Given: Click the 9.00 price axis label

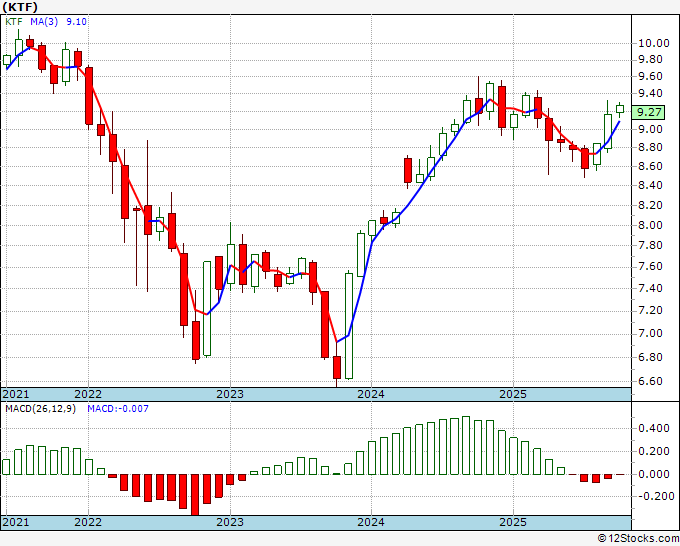Looking at the screenshot, I should (x=650, y=129).
